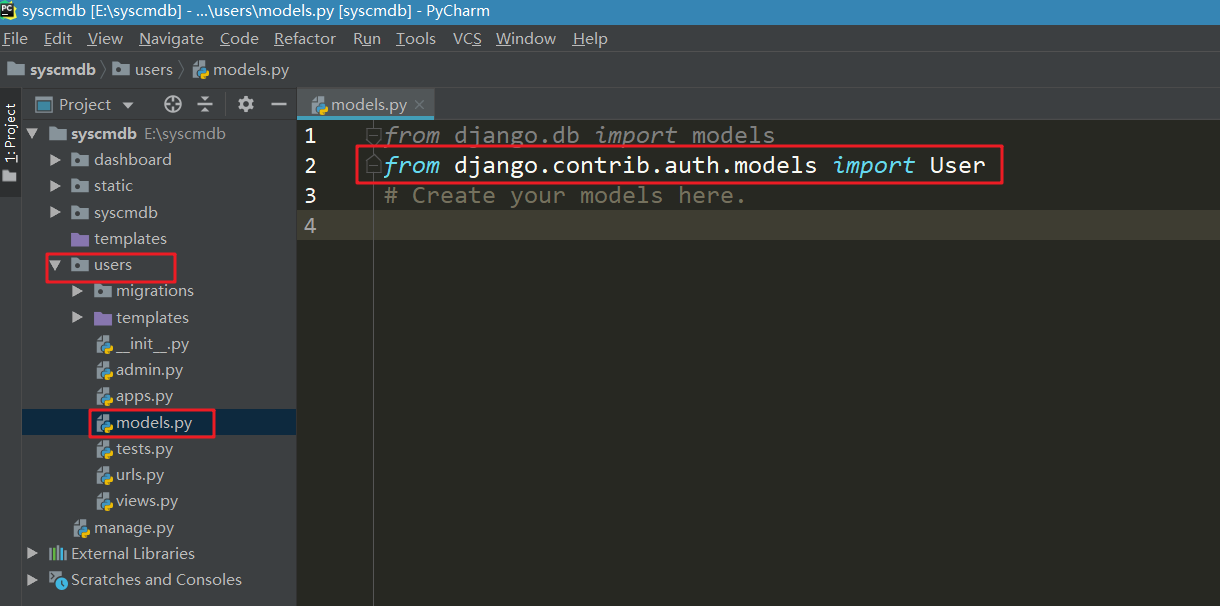This screenshot has height=606, width=1220.
Task: Click the Python file icon of views.py
Action: point(104,501)
